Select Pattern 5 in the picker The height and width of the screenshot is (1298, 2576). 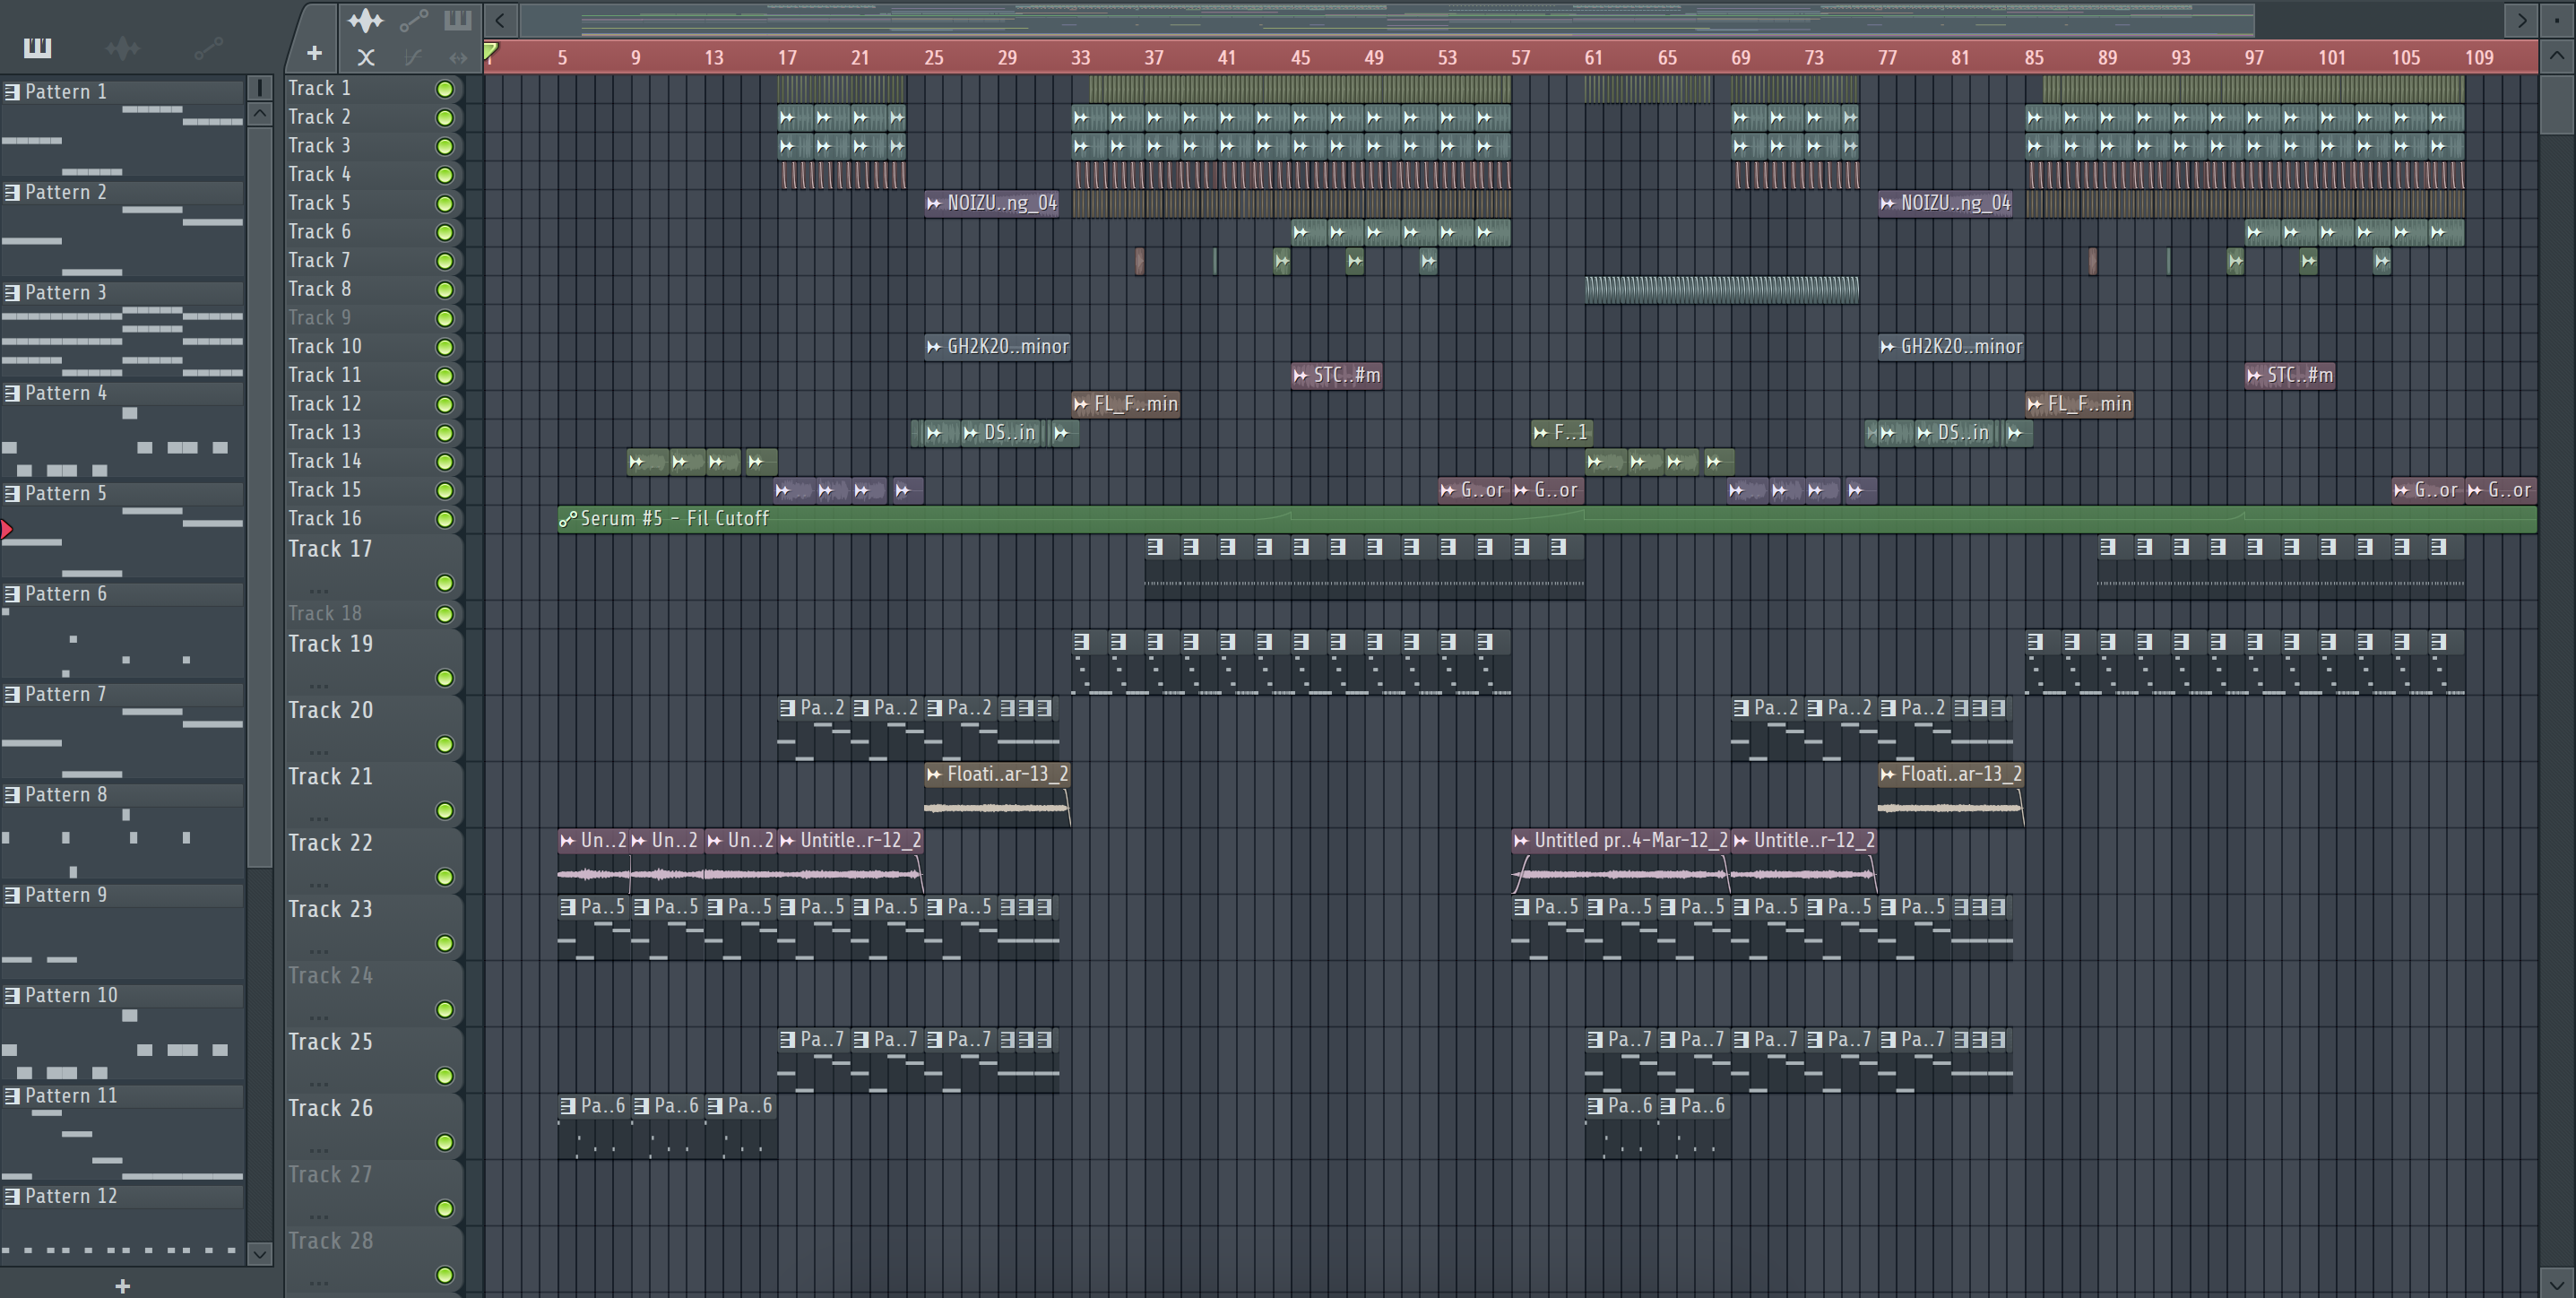pos(66,493)
